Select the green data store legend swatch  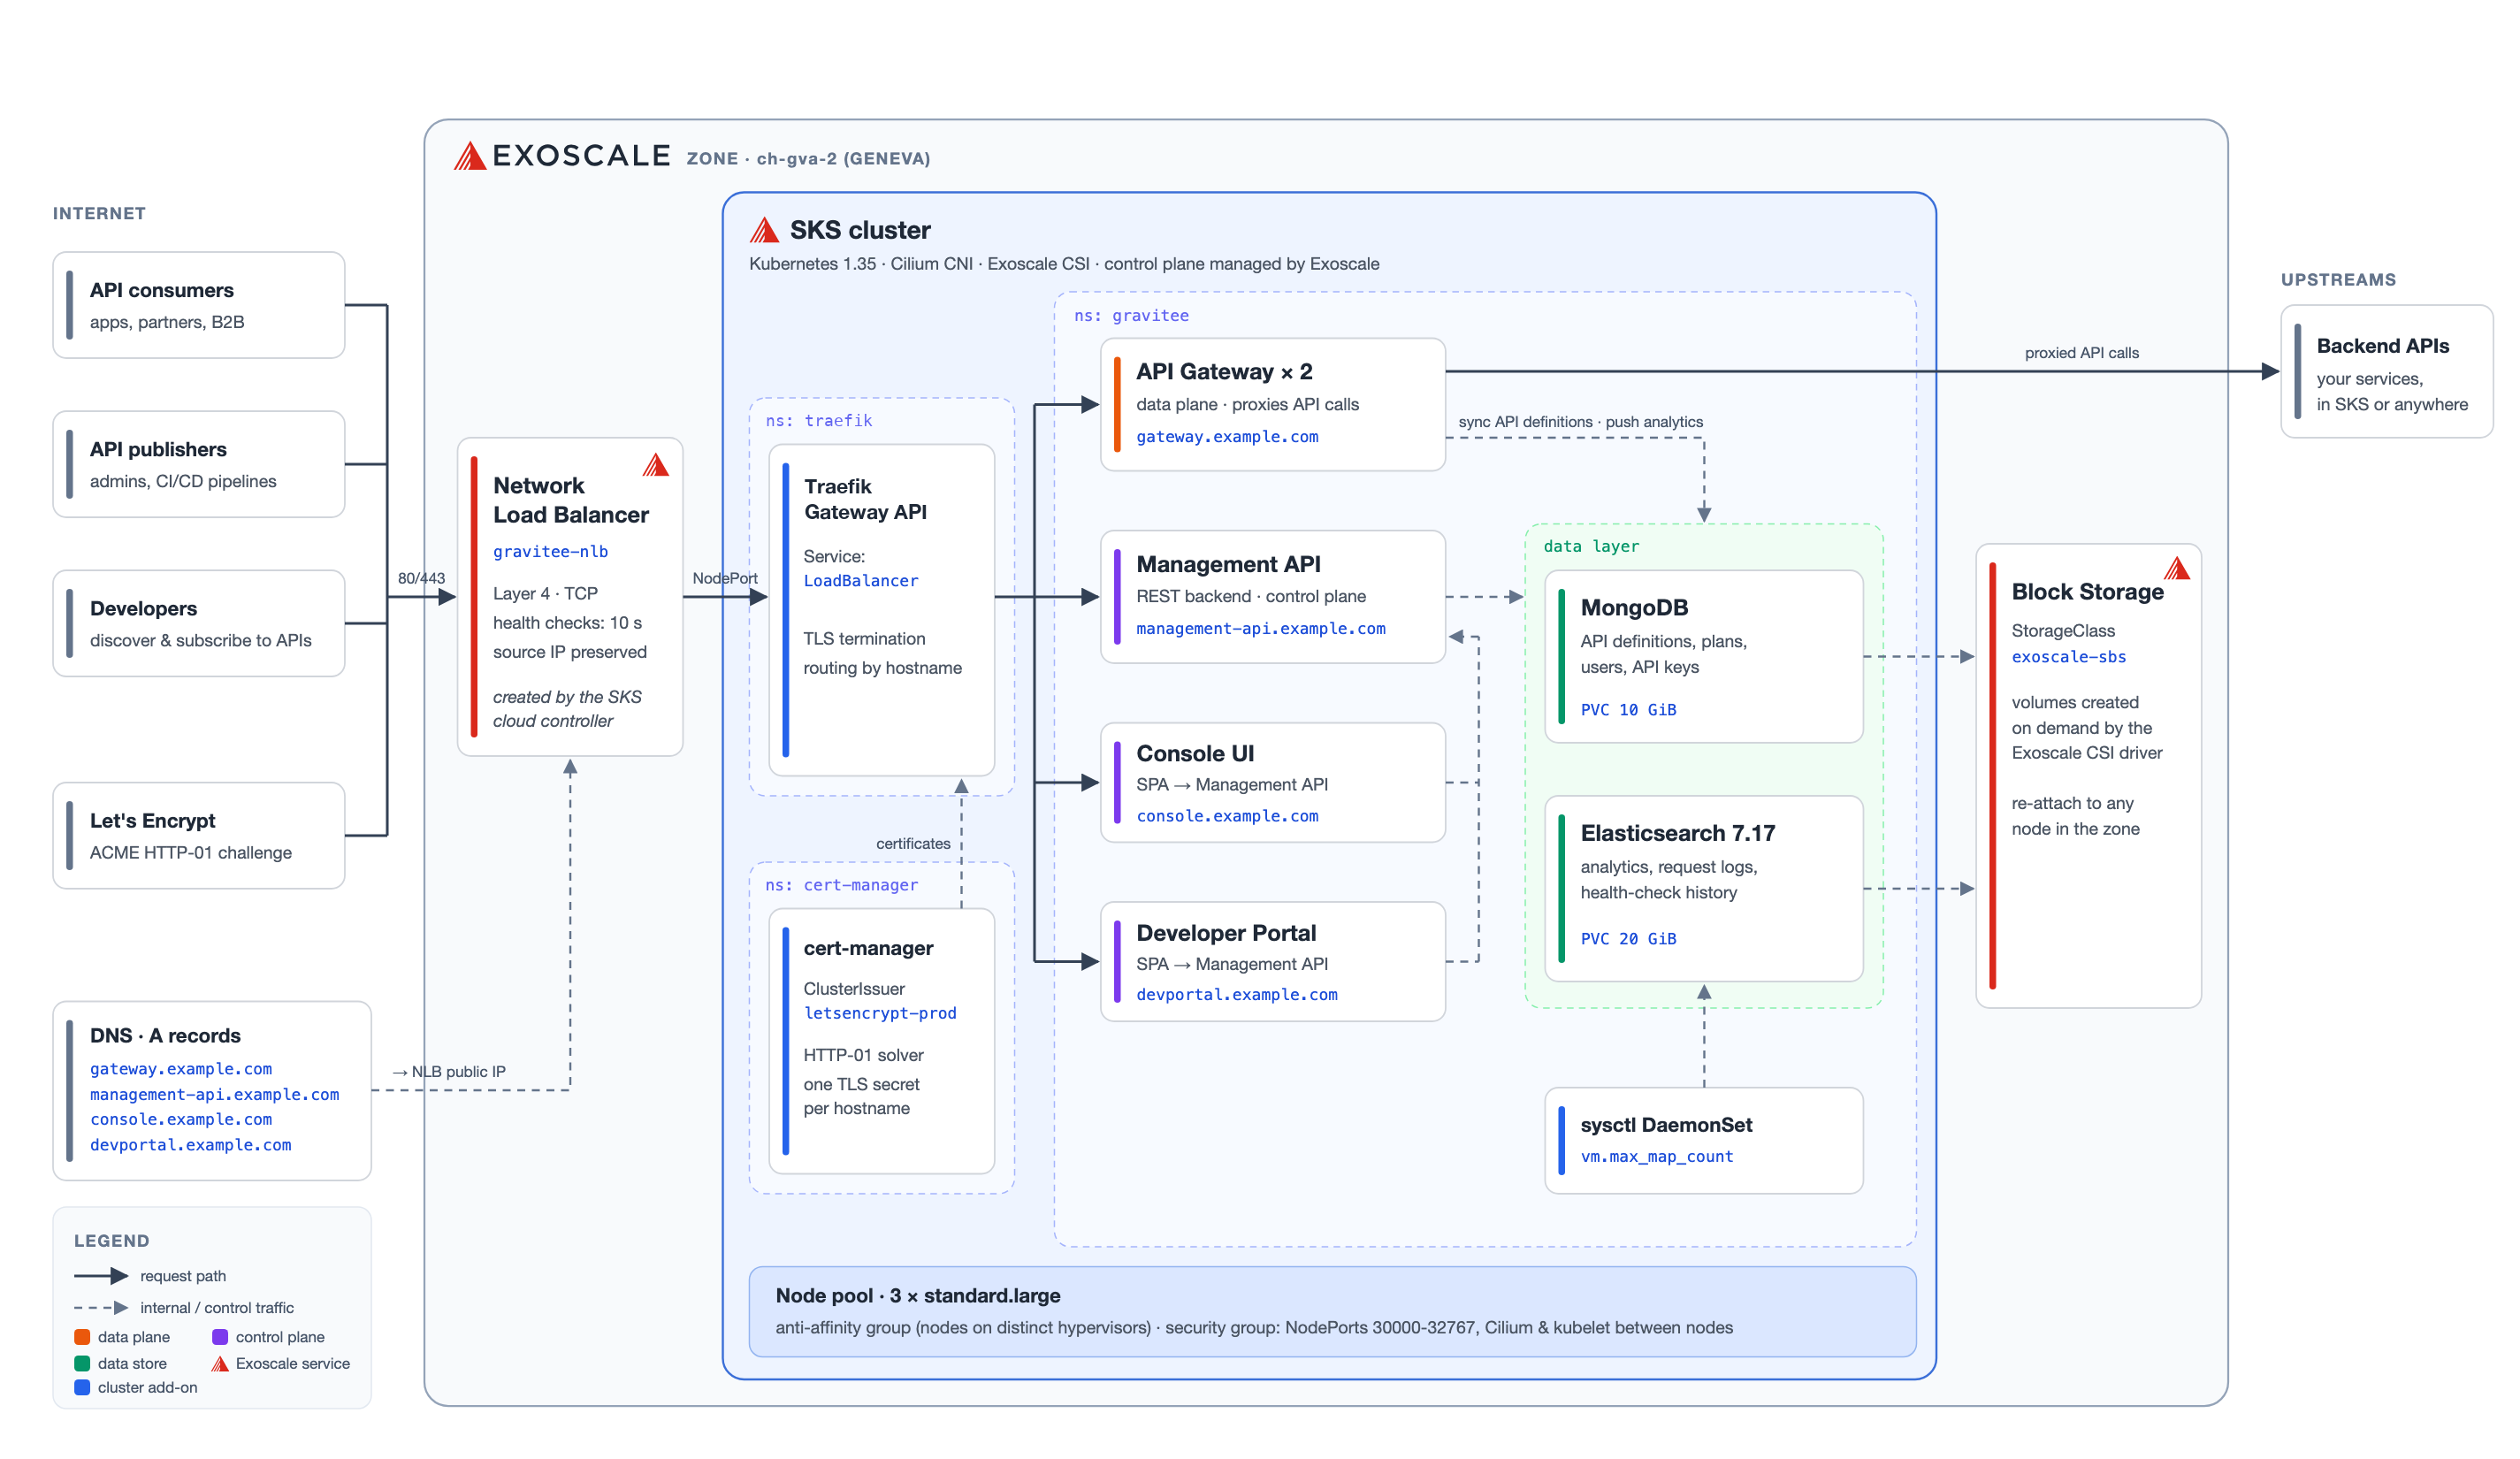[x=82, y=1364]
